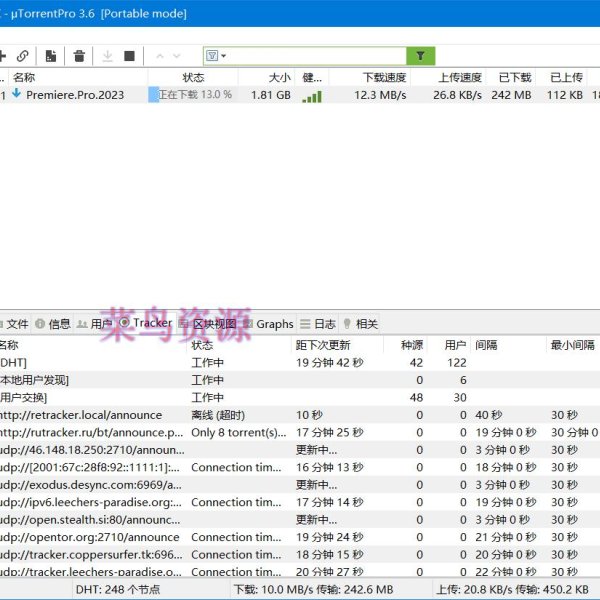Click the blue downloading arrow icon beside Premiere.Pro.2023
This screenshot has height=600, width=600.
pyautogui.click(x=16, y=93)
